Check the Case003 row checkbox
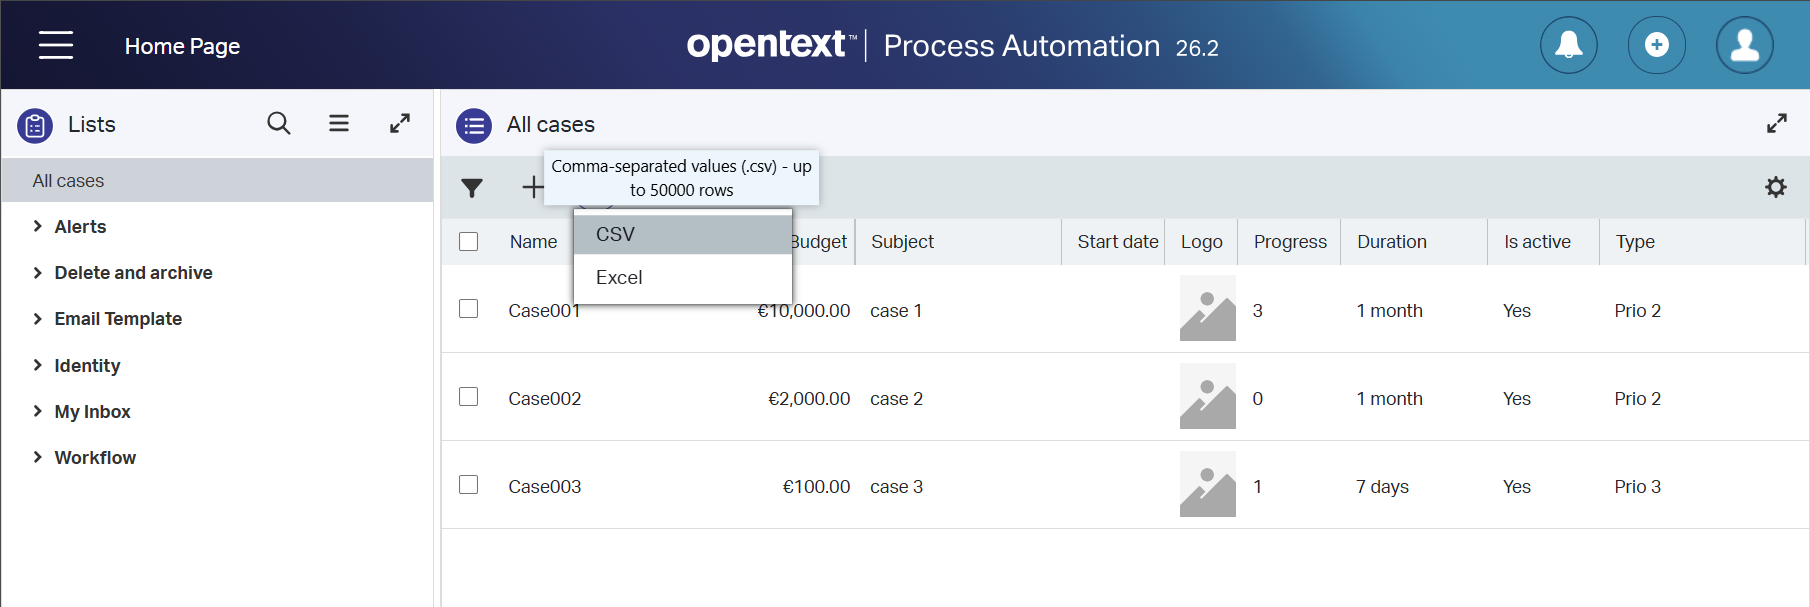Screen dimensions: 1810x607 tap(468, 485)
